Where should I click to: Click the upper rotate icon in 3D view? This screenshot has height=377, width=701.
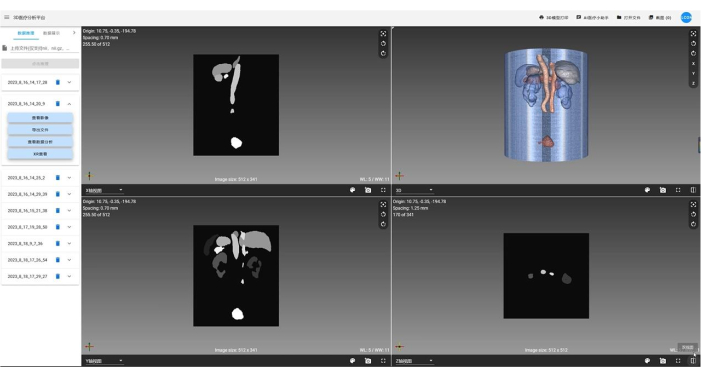point(693,43)
